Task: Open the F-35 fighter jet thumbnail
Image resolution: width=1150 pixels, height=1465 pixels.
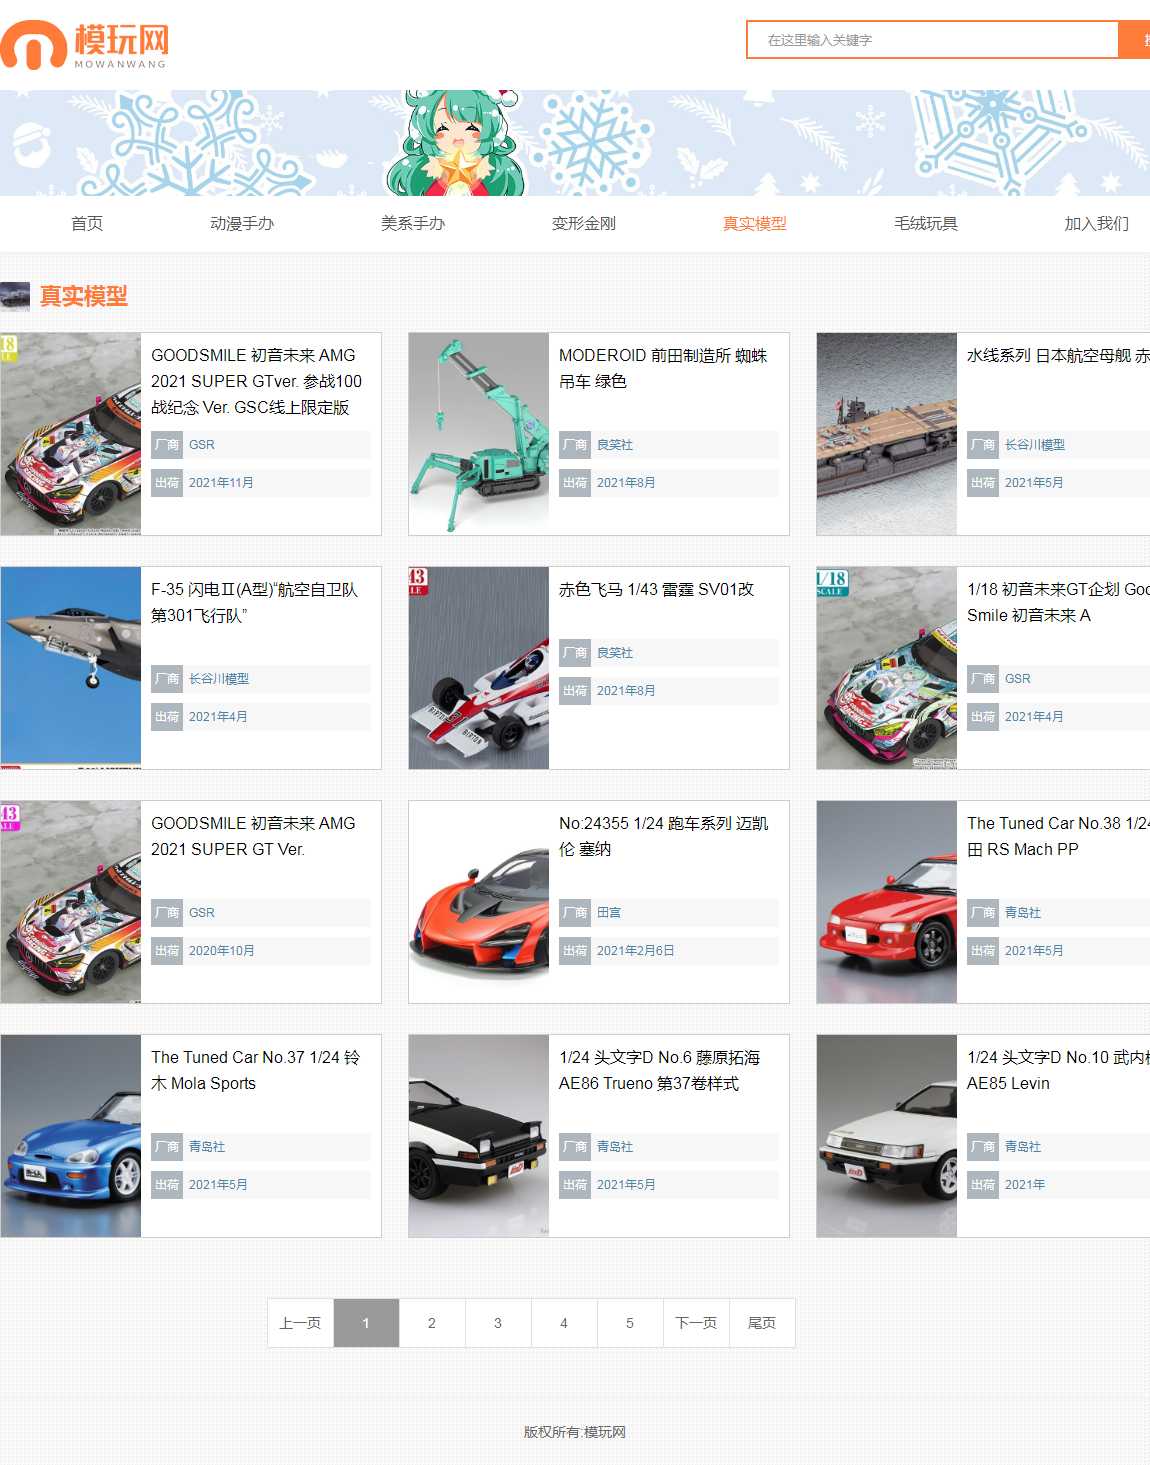Action: point(71,668)
